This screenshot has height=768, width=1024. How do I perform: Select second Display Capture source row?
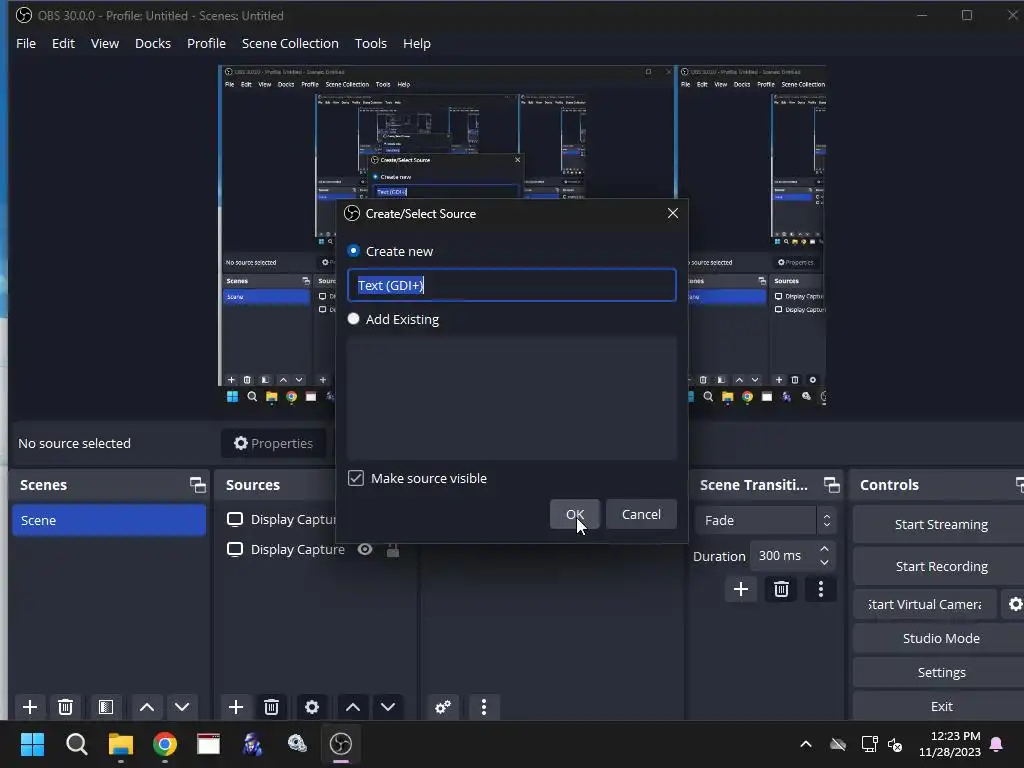pos(316,550)
